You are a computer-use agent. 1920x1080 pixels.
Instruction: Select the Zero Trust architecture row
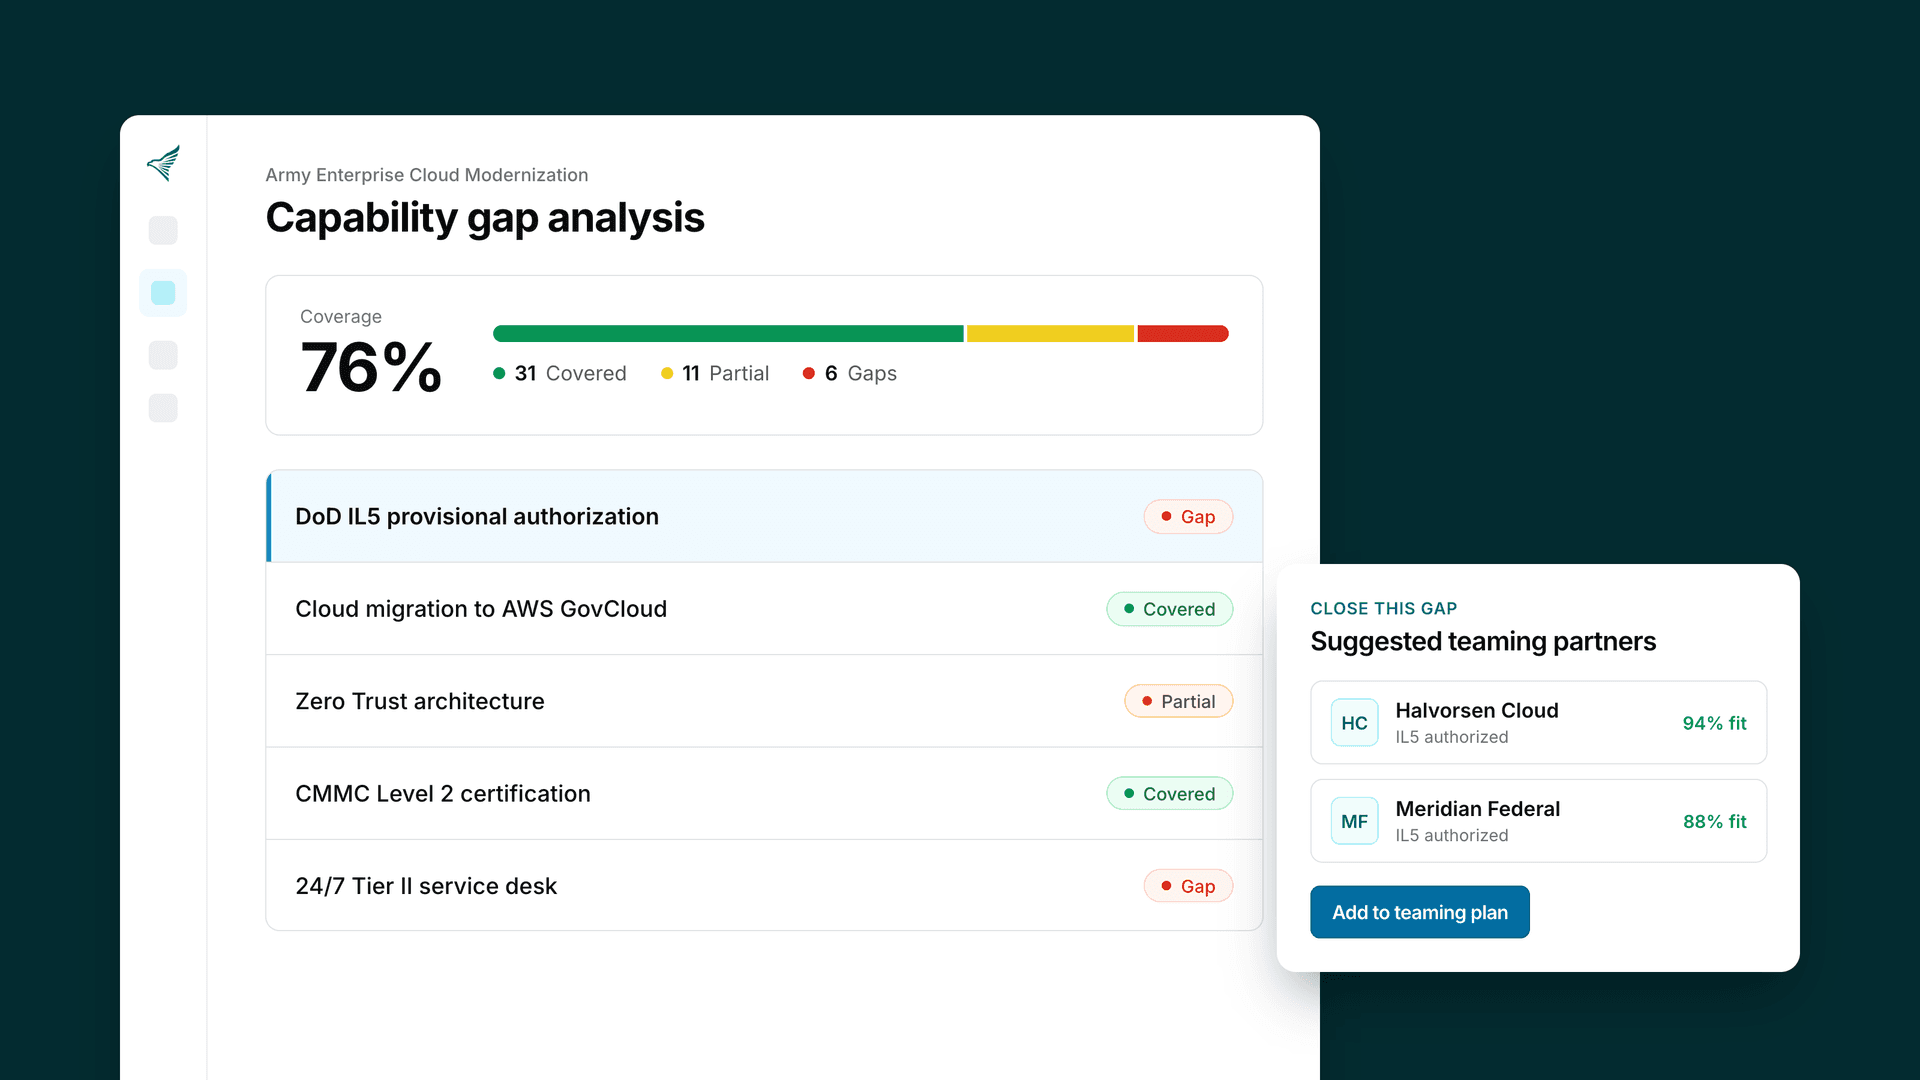click(x=765, y=701)
